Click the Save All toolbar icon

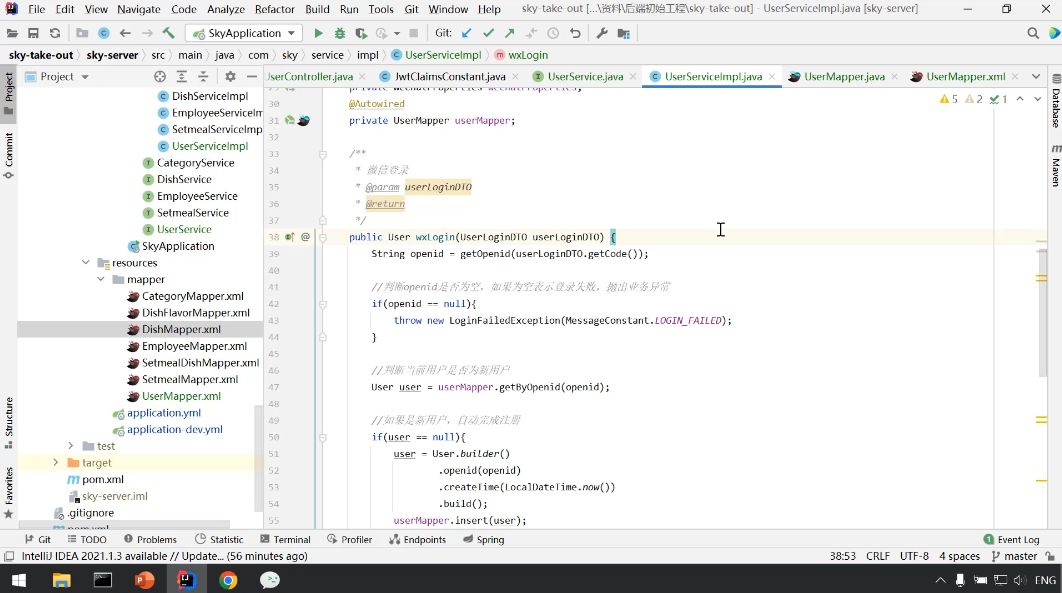(33, 33)
